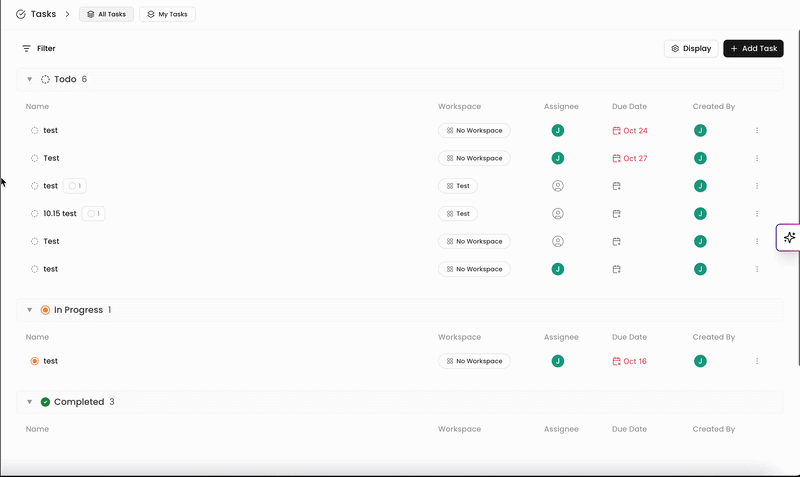
Task: Change the Oct 27 due date
Action: click(x=630, y=158)
